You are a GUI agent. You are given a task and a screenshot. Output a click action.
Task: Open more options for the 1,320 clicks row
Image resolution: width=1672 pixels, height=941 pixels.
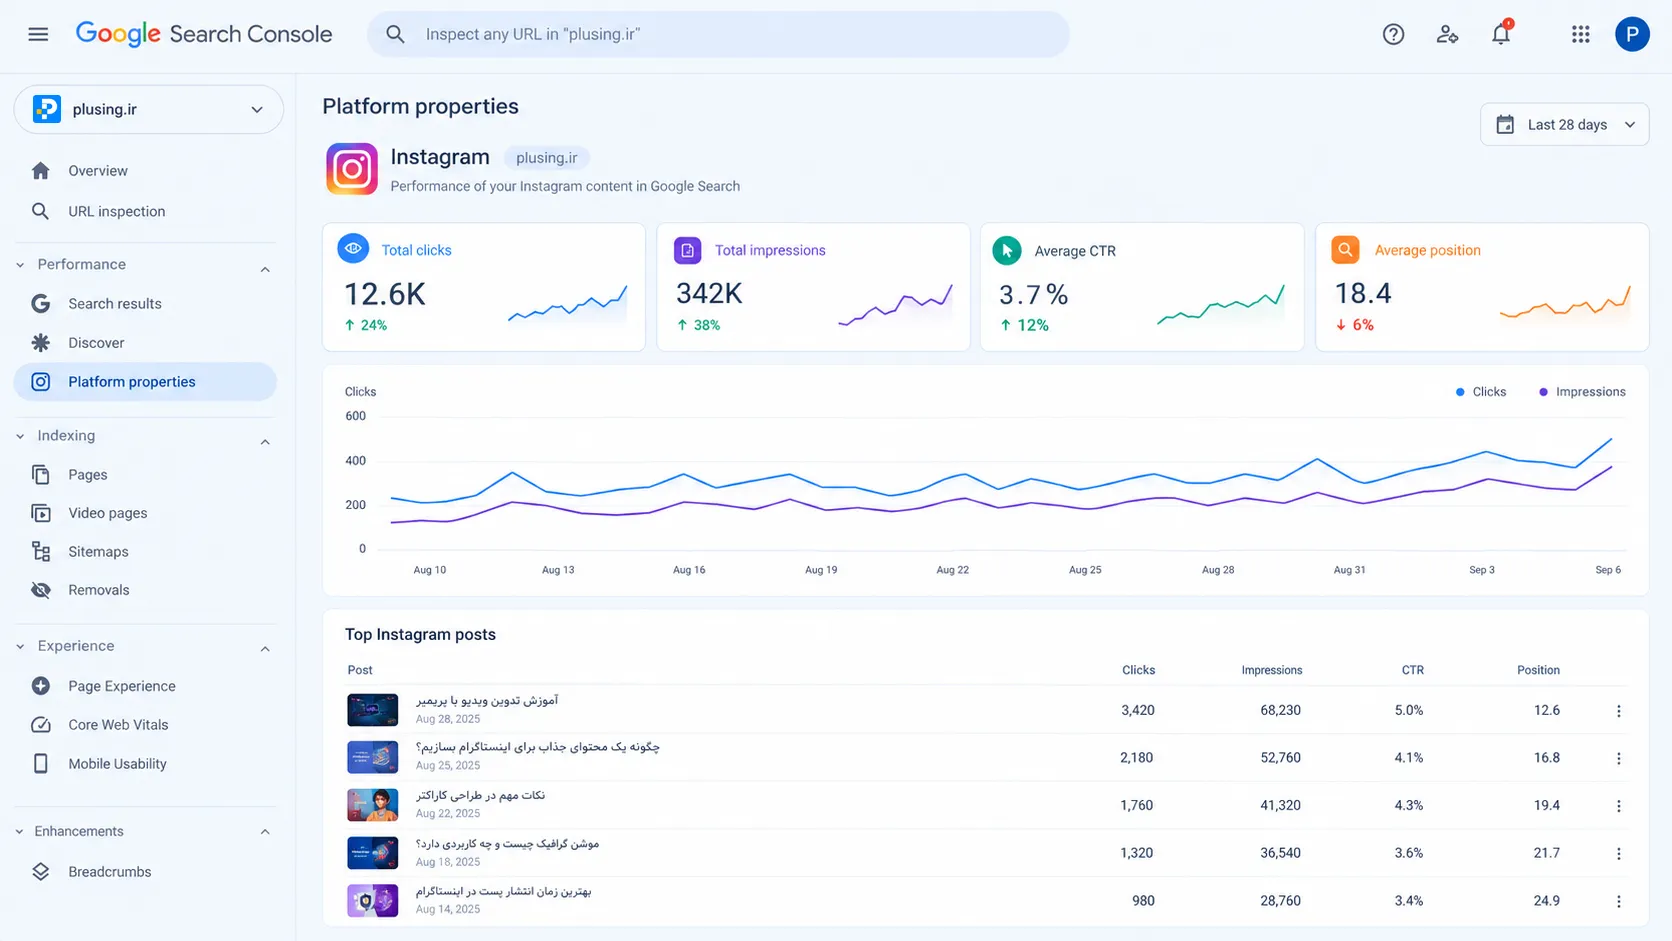[x=1618, y=853]
